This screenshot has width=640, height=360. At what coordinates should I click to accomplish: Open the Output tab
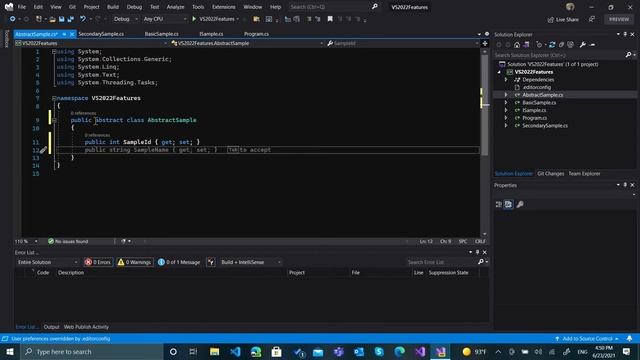point(51,327)
